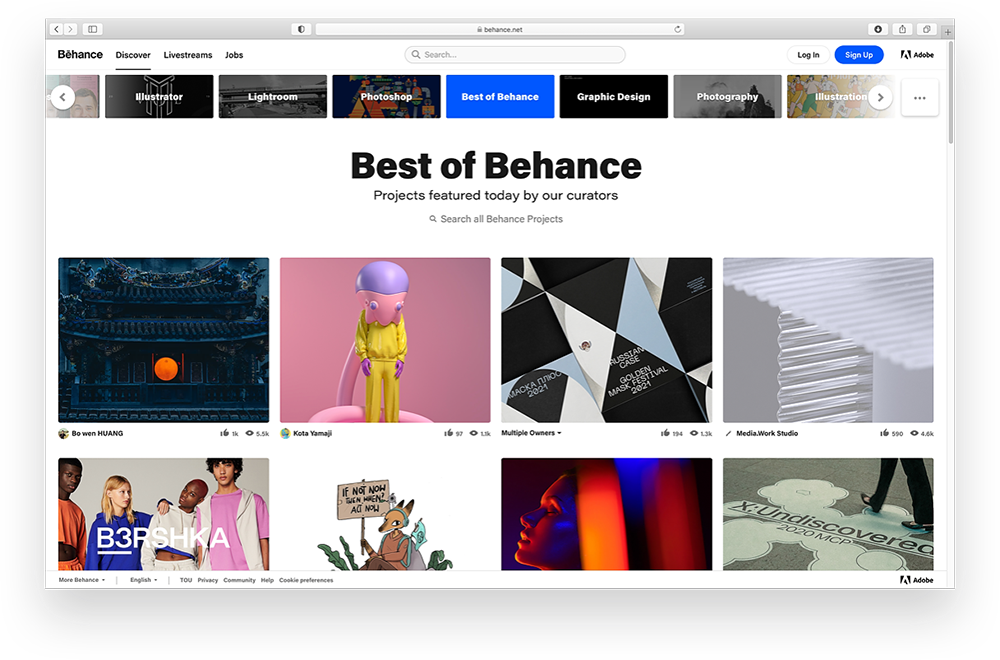This screenshot has width=1000, height=660.
Task: Go to the Jobs tab
Action: click(234, 55)
